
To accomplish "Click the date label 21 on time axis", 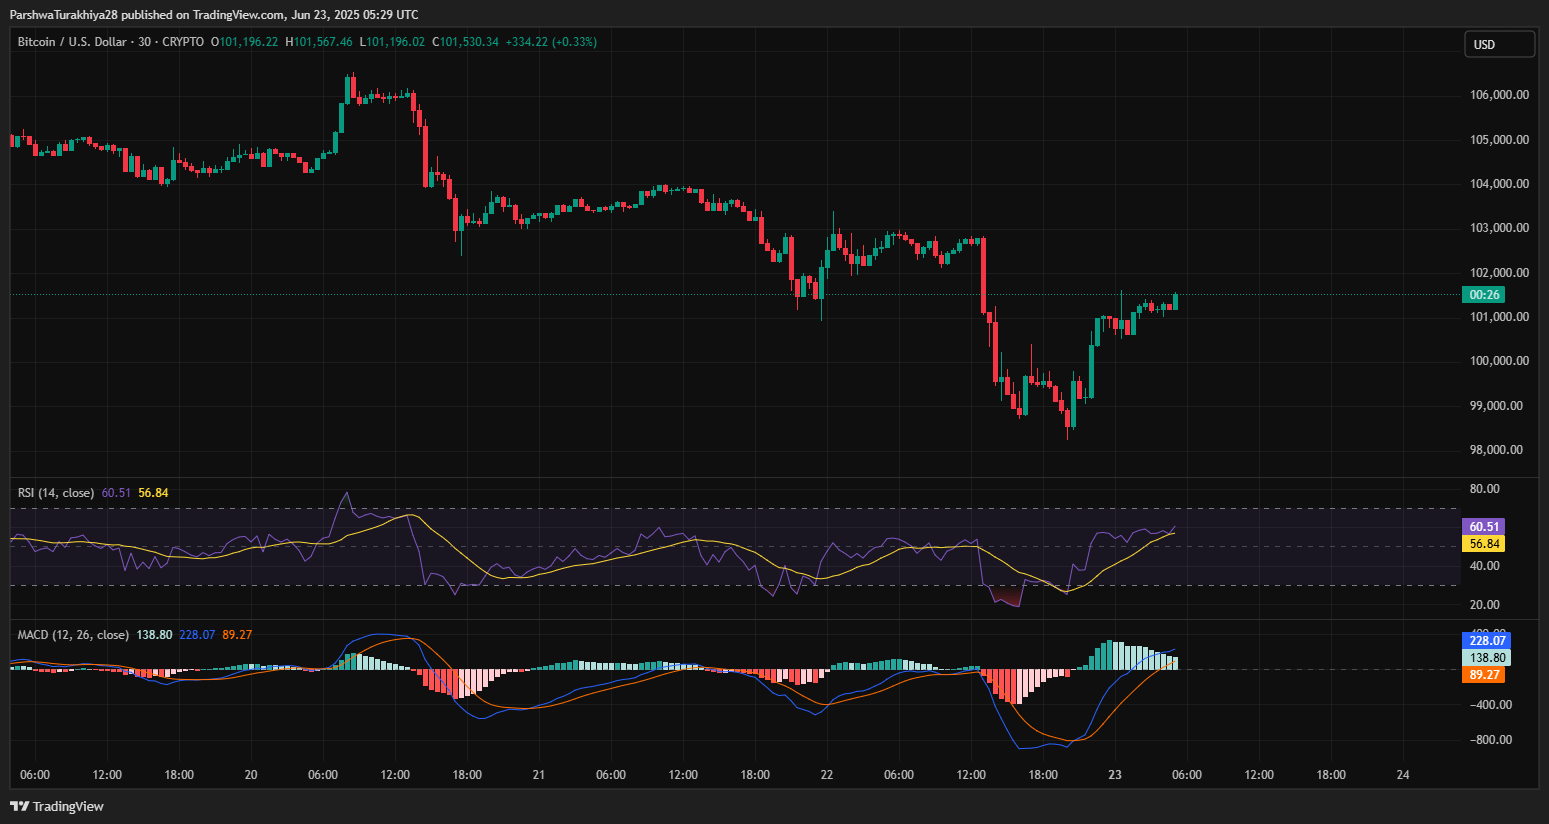I will point(539,775).
